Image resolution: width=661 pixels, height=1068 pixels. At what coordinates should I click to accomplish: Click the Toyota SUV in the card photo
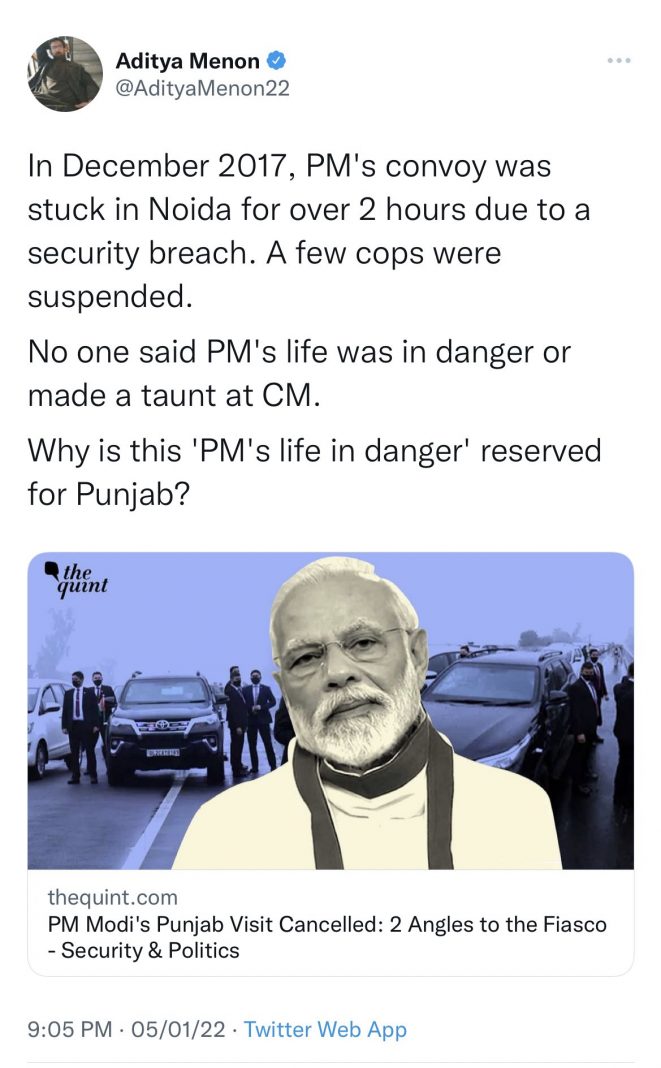168,727
